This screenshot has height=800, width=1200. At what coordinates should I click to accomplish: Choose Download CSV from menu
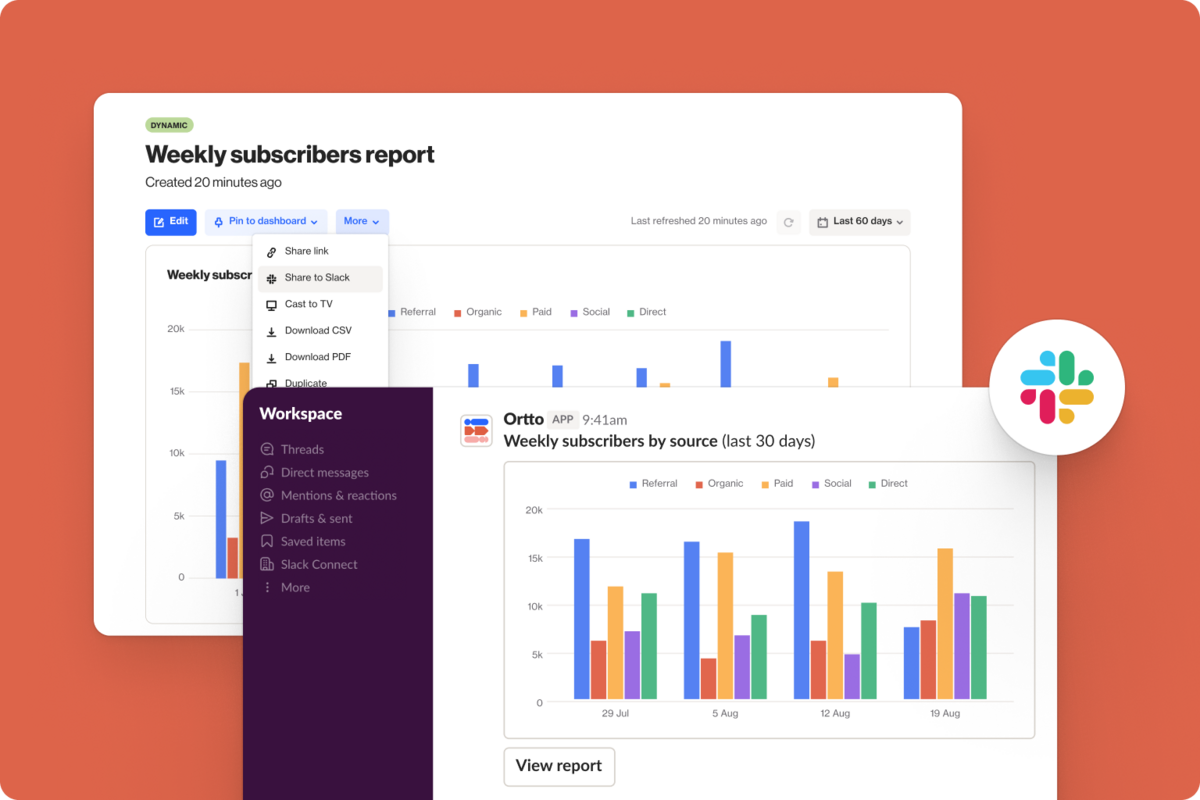[317, 331]
